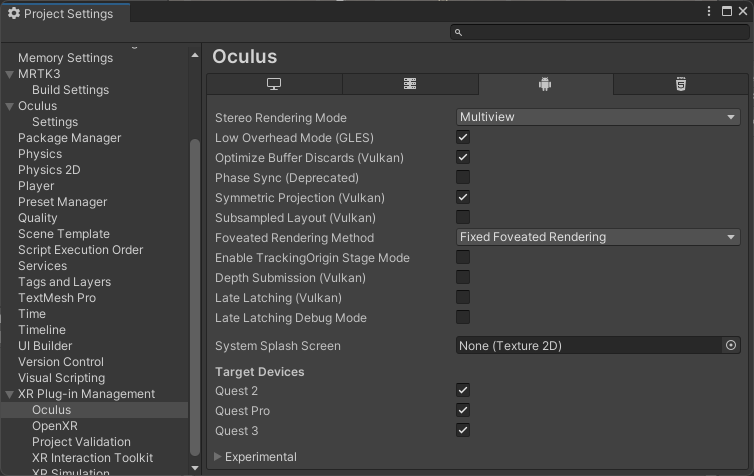Open Memory Settings in sidebar
The width and height of the screenshot is (754, 476).
tap(65, 58)
